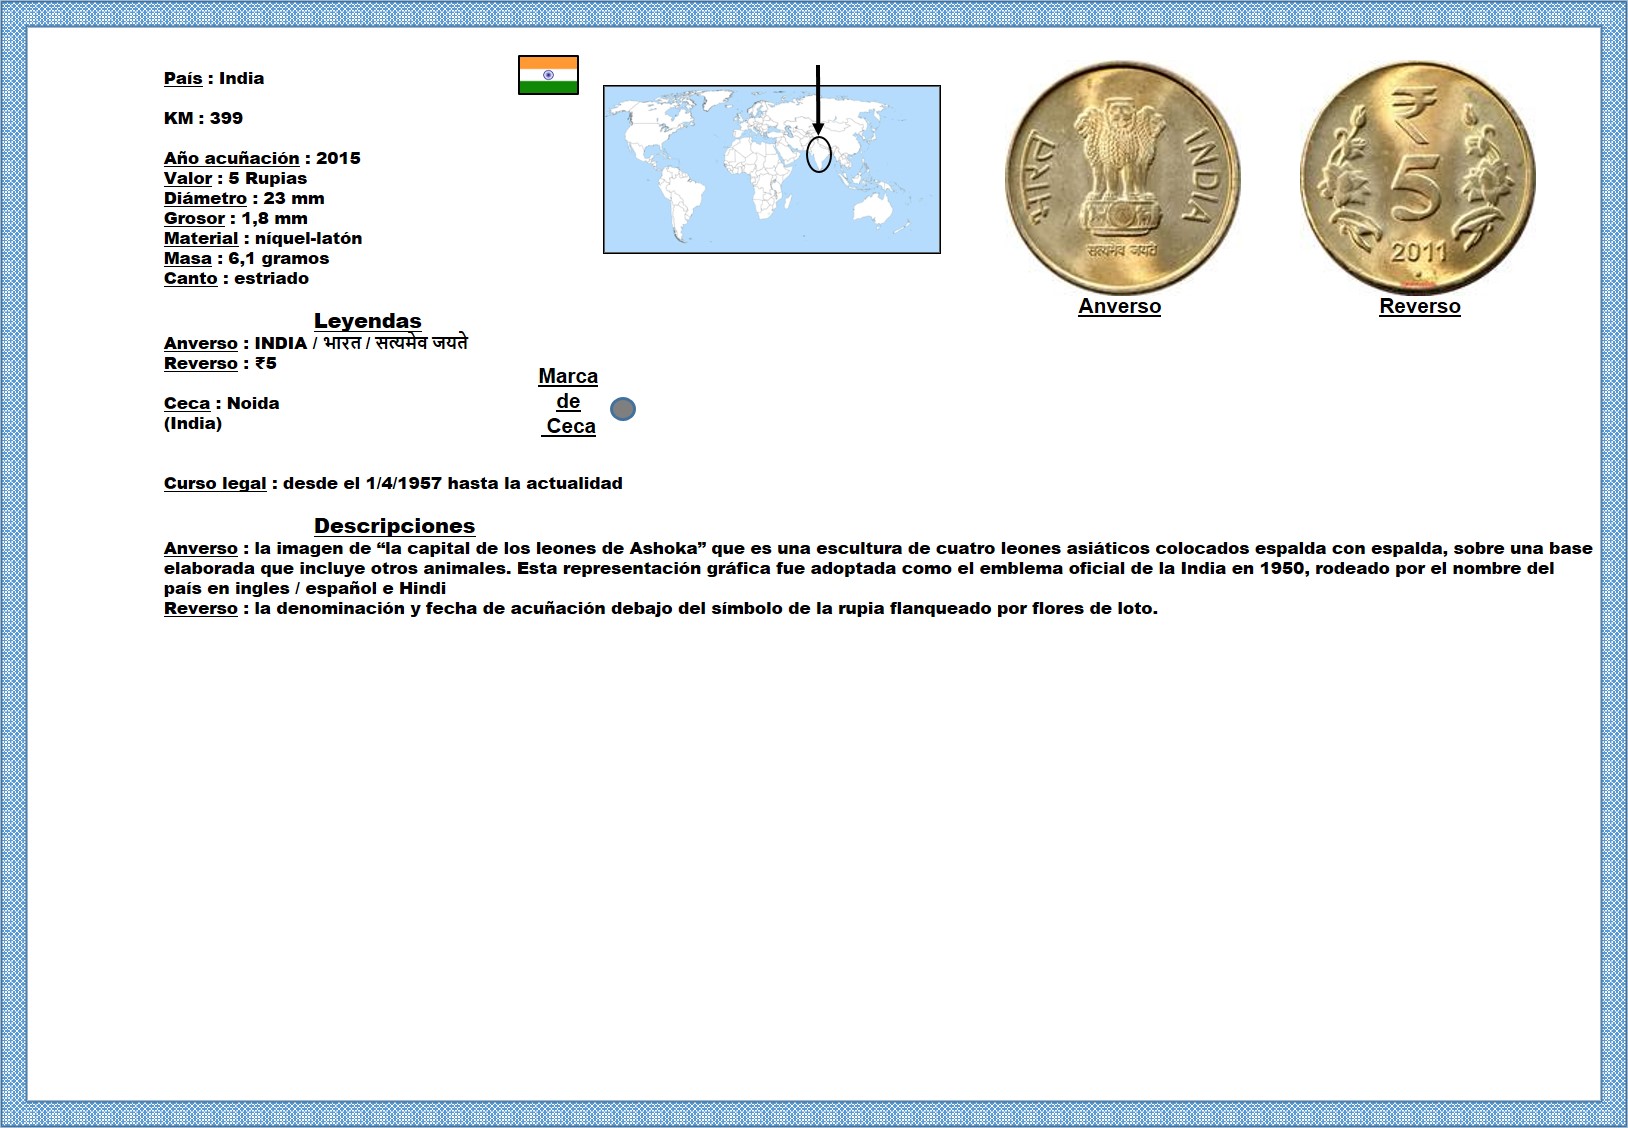Click the 'Descripciones' heading
This screenshot has width=1628, height=1128.
point(394,526)
